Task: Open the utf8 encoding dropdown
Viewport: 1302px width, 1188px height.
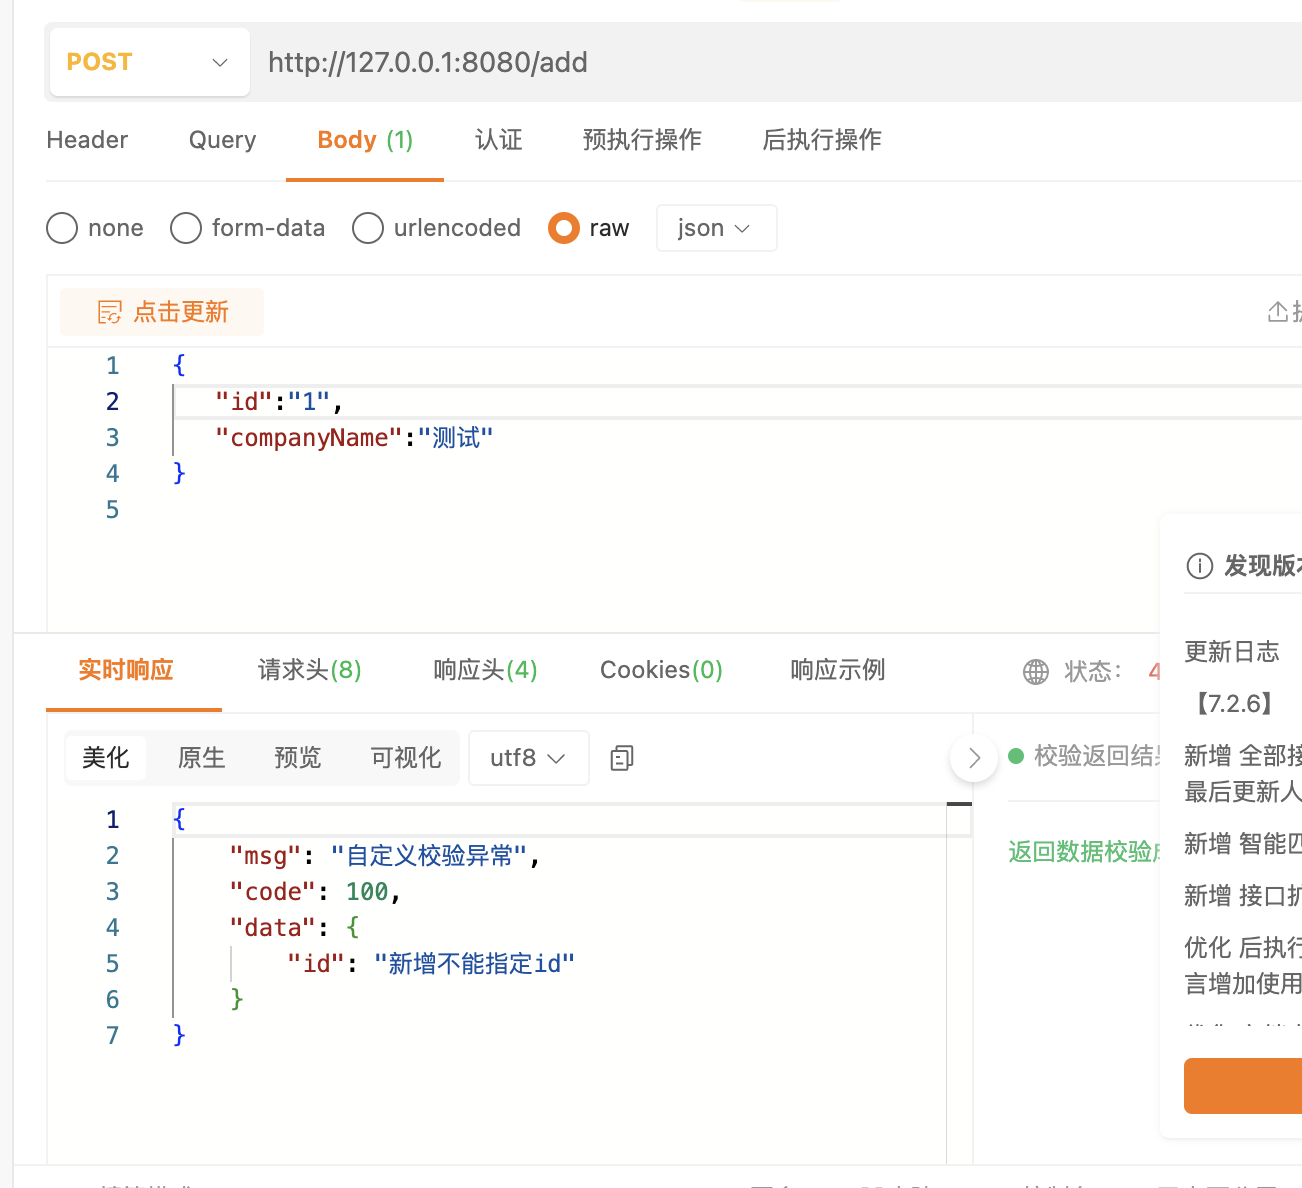Action: coord(528,758)
